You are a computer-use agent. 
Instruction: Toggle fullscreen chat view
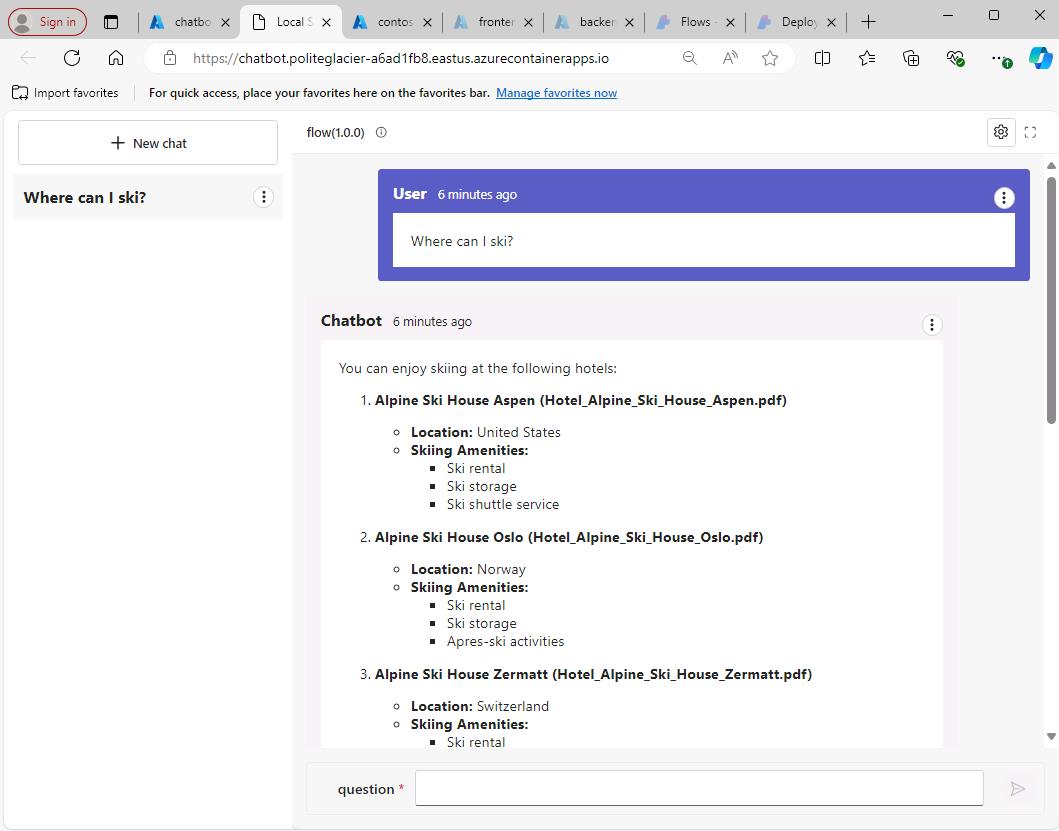click(1030, 132)
